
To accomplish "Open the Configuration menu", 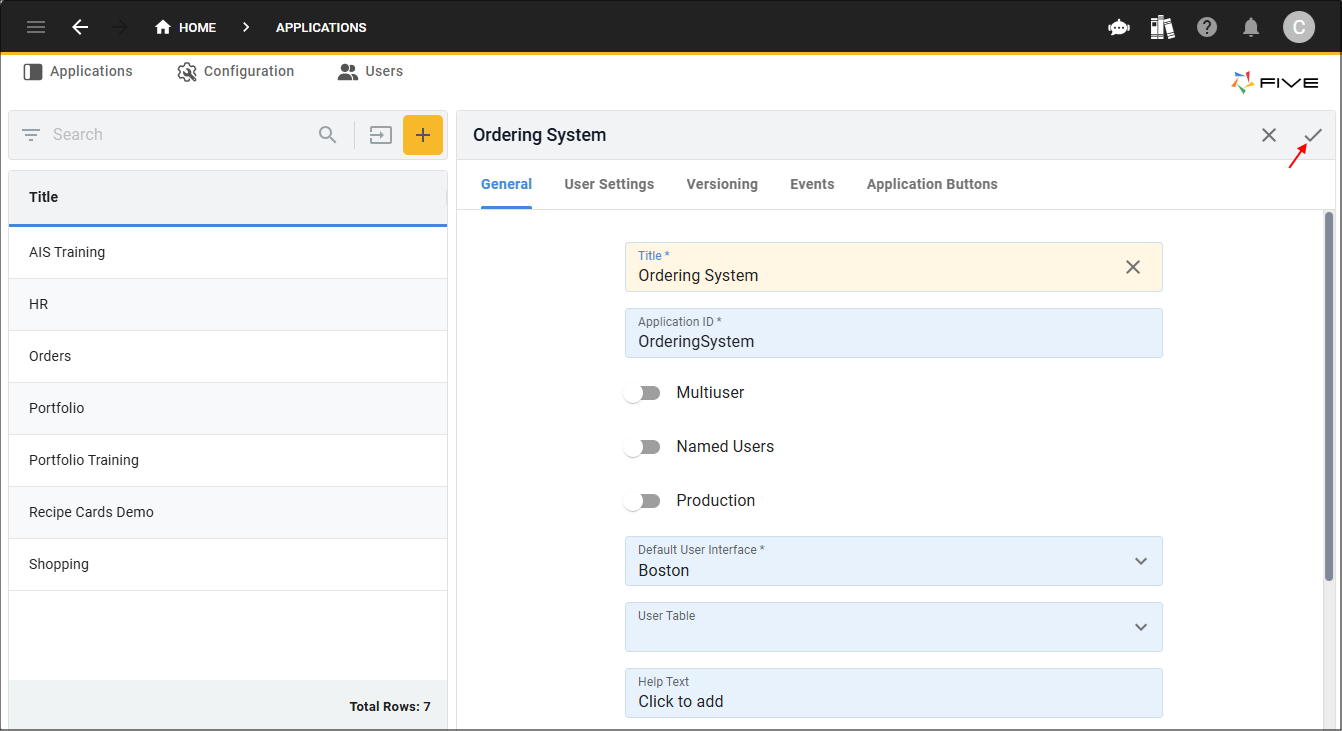I will point(236,72).
